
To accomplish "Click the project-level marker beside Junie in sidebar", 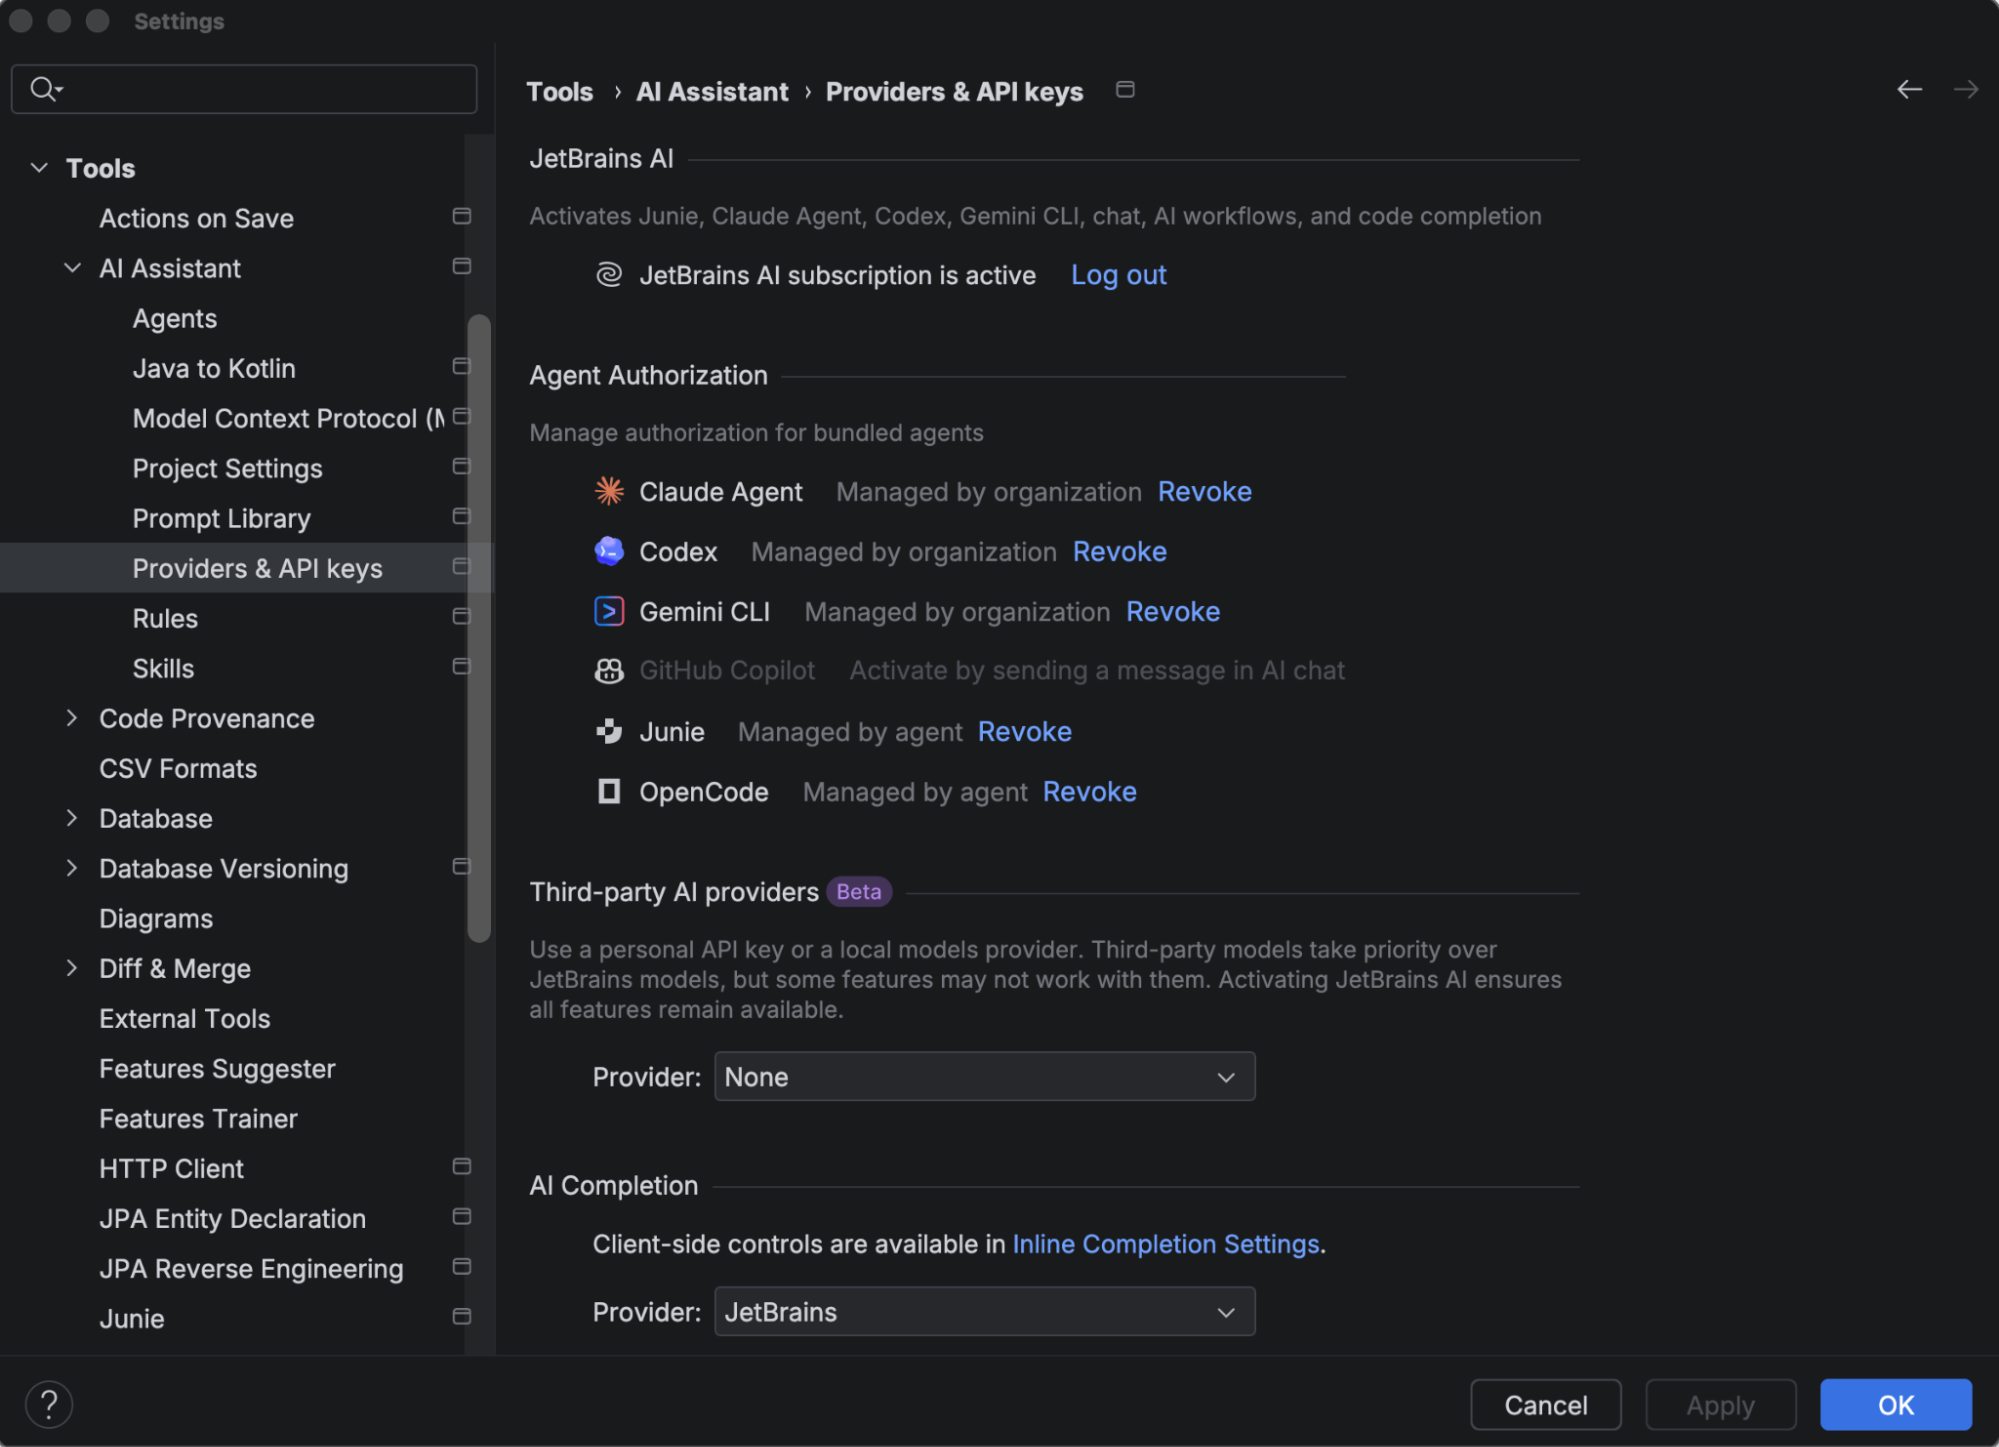I will 461,1317.
